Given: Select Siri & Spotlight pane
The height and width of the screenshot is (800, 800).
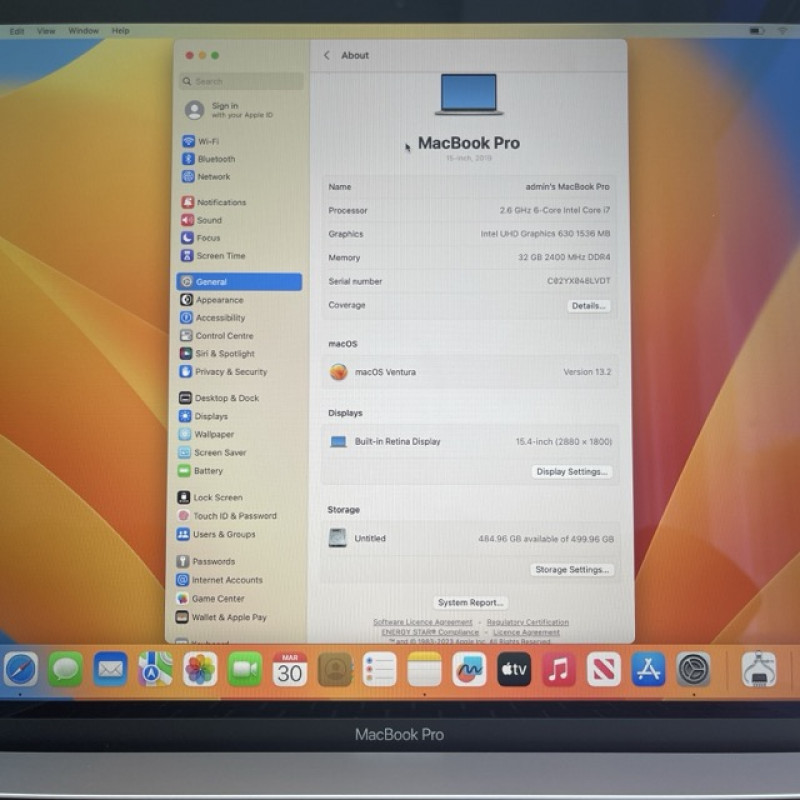Looking at the screenshot, I should [x=217, y=354].
